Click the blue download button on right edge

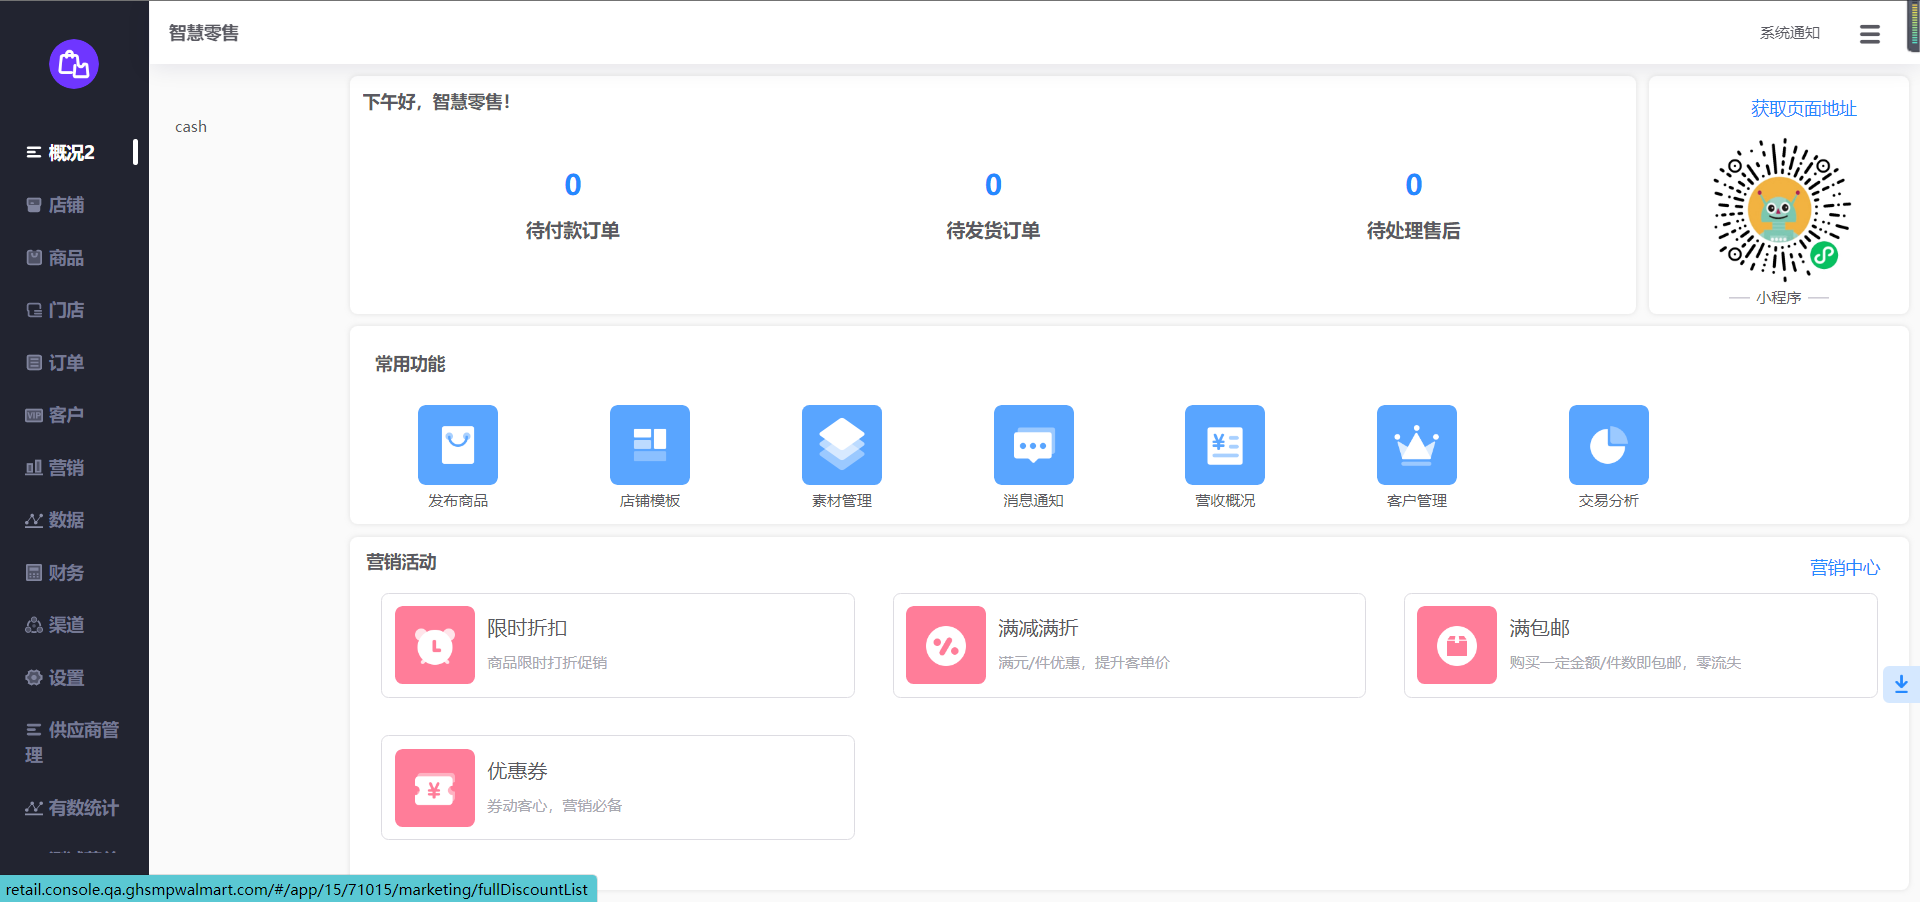(1900, 684)
